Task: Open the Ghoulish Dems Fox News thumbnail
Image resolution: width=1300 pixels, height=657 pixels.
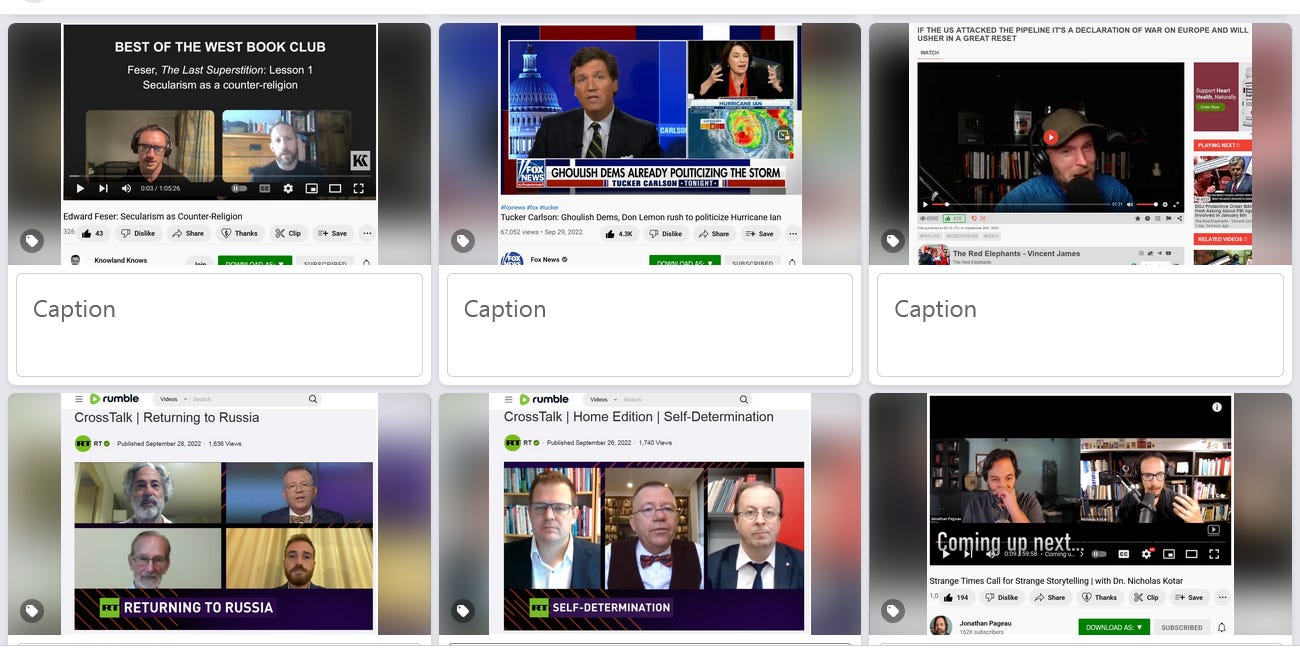Action: coord(650,144)
